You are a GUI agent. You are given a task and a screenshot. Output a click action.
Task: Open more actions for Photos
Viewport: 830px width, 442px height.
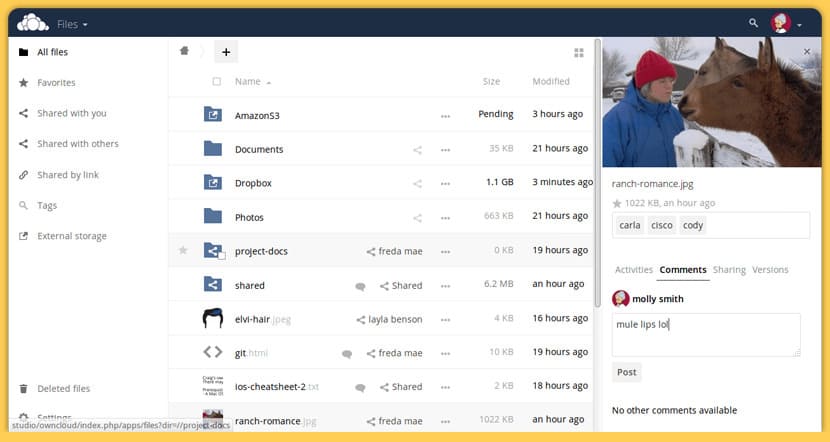445,218
